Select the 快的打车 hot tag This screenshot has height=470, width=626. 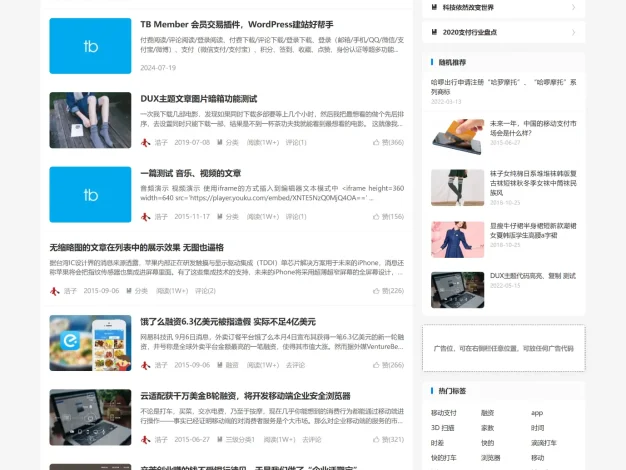[x=444, y=458]
